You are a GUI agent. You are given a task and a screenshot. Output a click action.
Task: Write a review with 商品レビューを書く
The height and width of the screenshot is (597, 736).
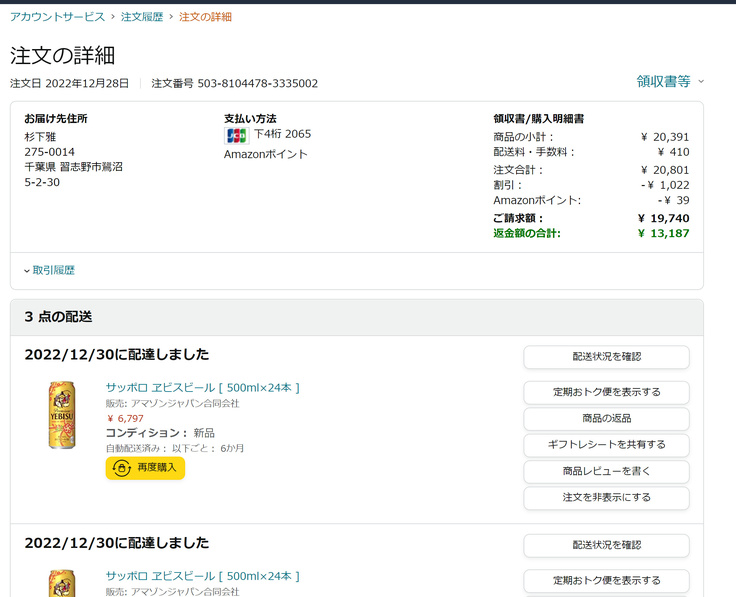[x=606, y=472]
